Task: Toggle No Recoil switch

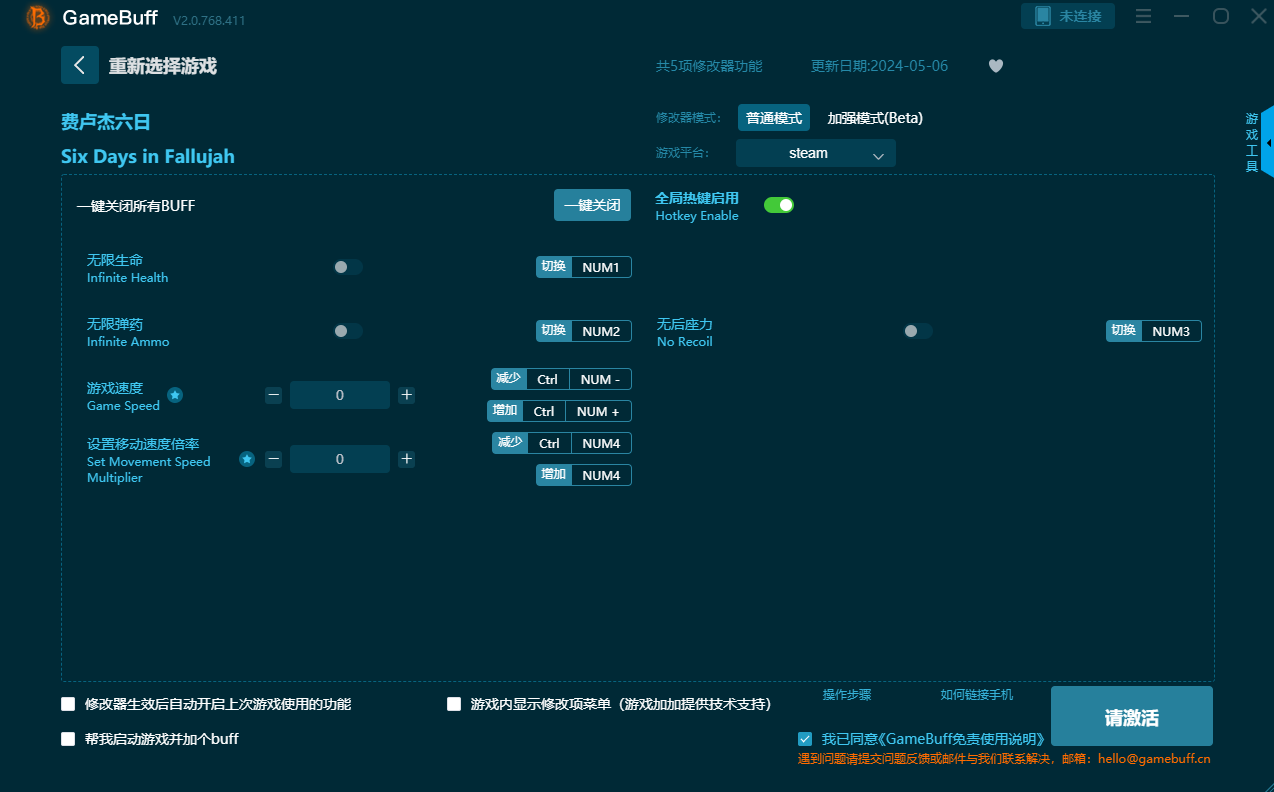Action: 918,331
